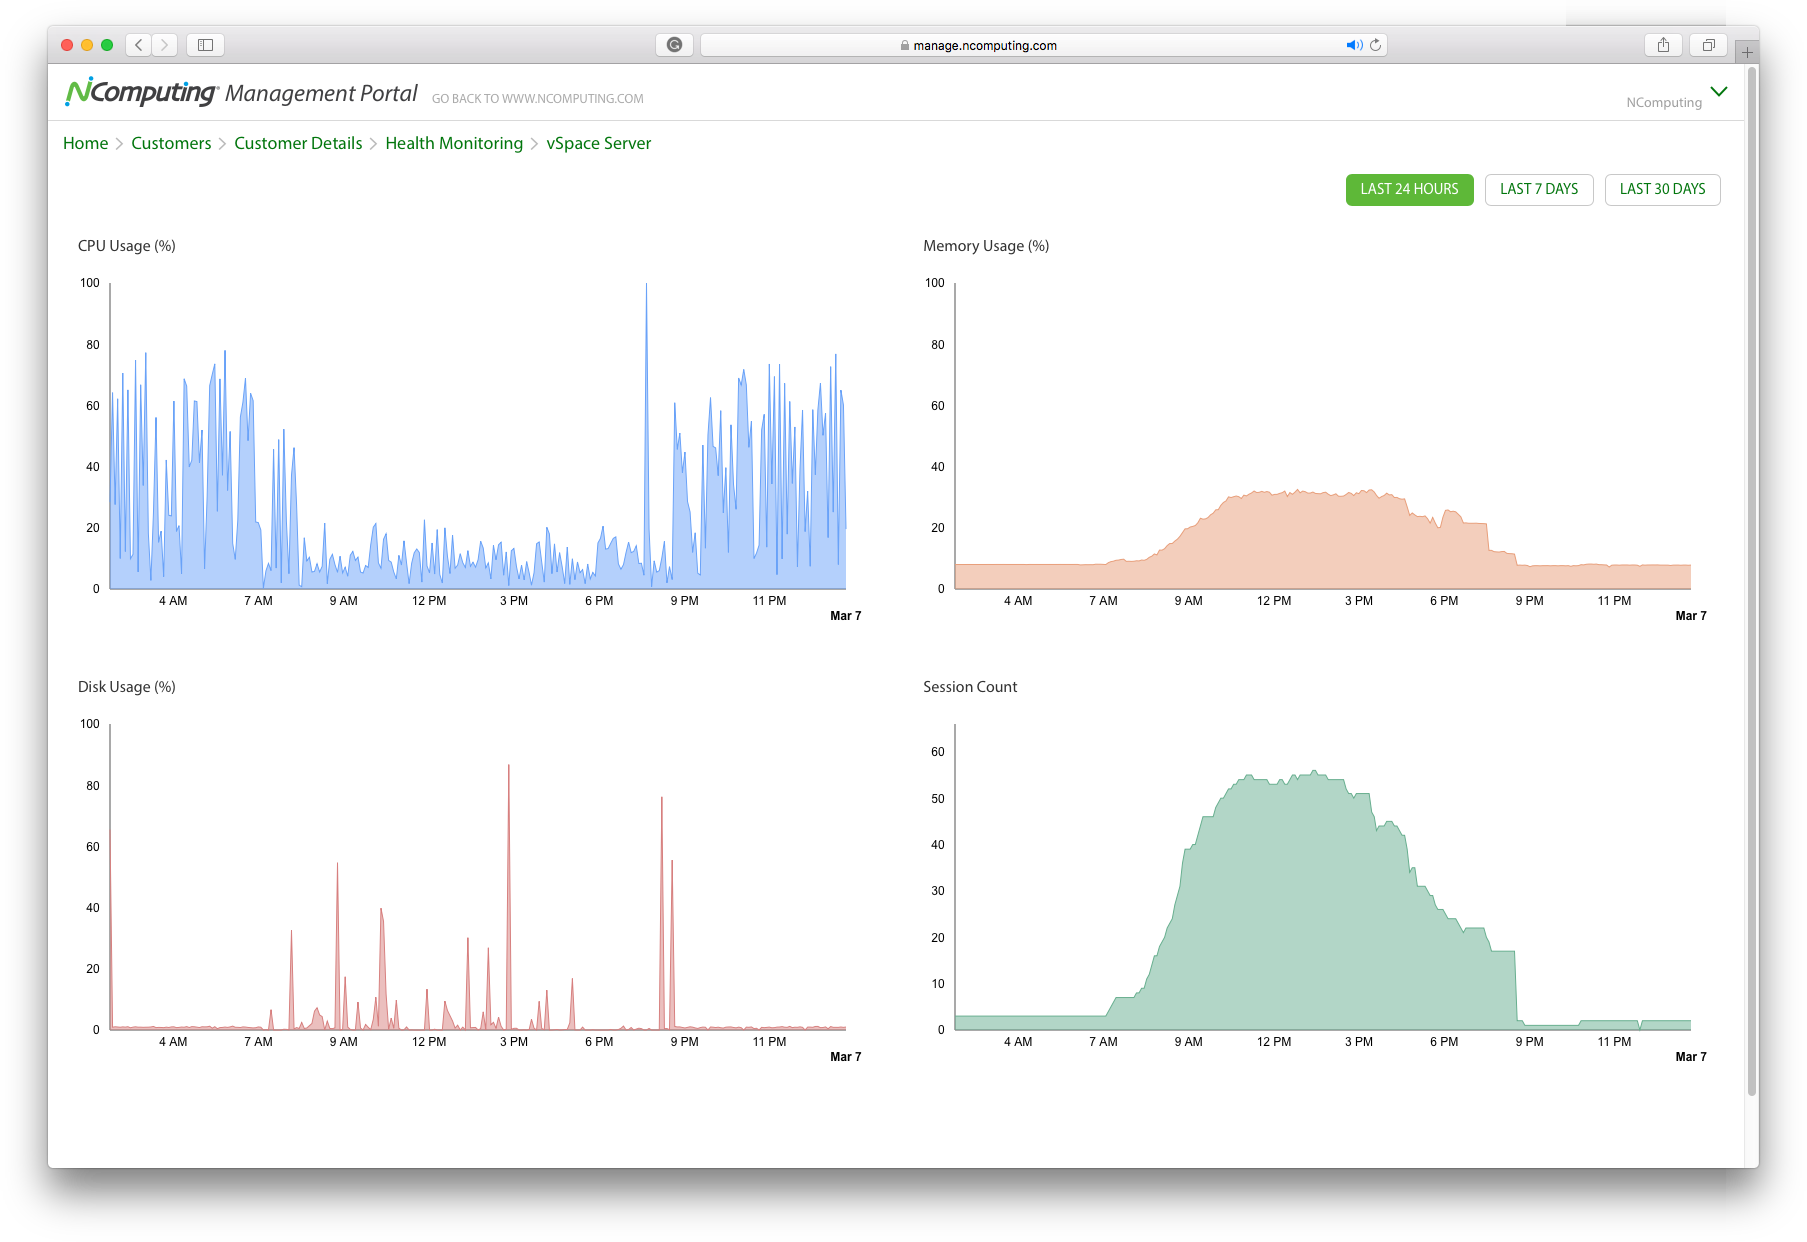Show all tabs overview button
The width and height of the screenshot is (1807, 1242).
(x=1708, y=45)
